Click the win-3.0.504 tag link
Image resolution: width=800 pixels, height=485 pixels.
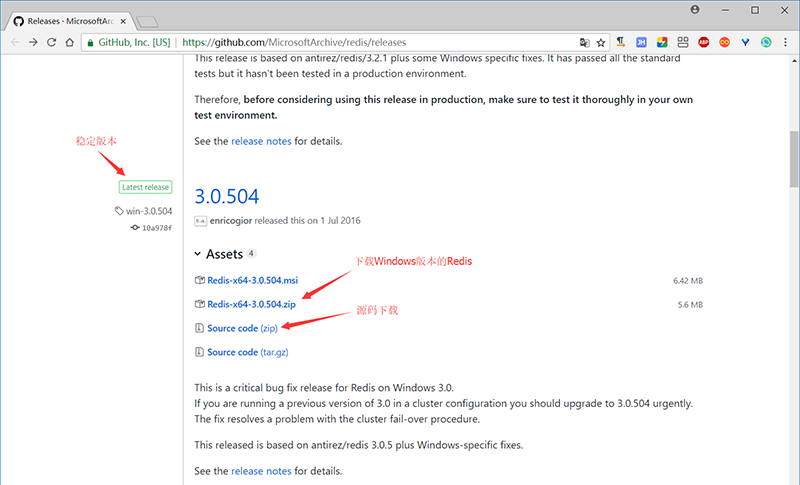[148, 211]
